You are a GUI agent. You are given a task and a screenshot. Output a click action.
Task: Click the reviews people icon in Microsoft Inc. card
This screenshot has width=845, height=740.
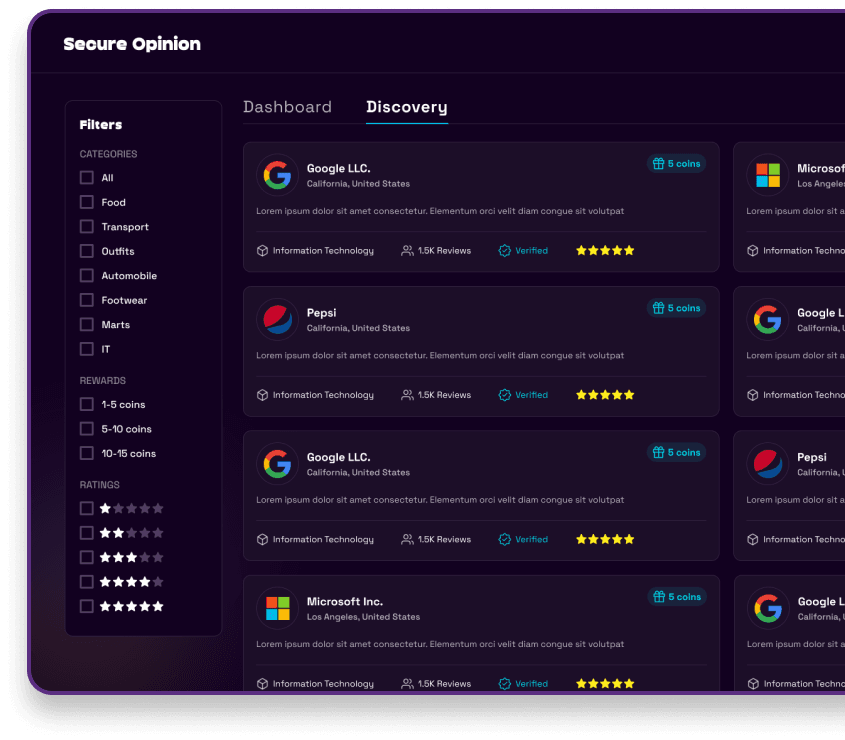pos(407,684)
